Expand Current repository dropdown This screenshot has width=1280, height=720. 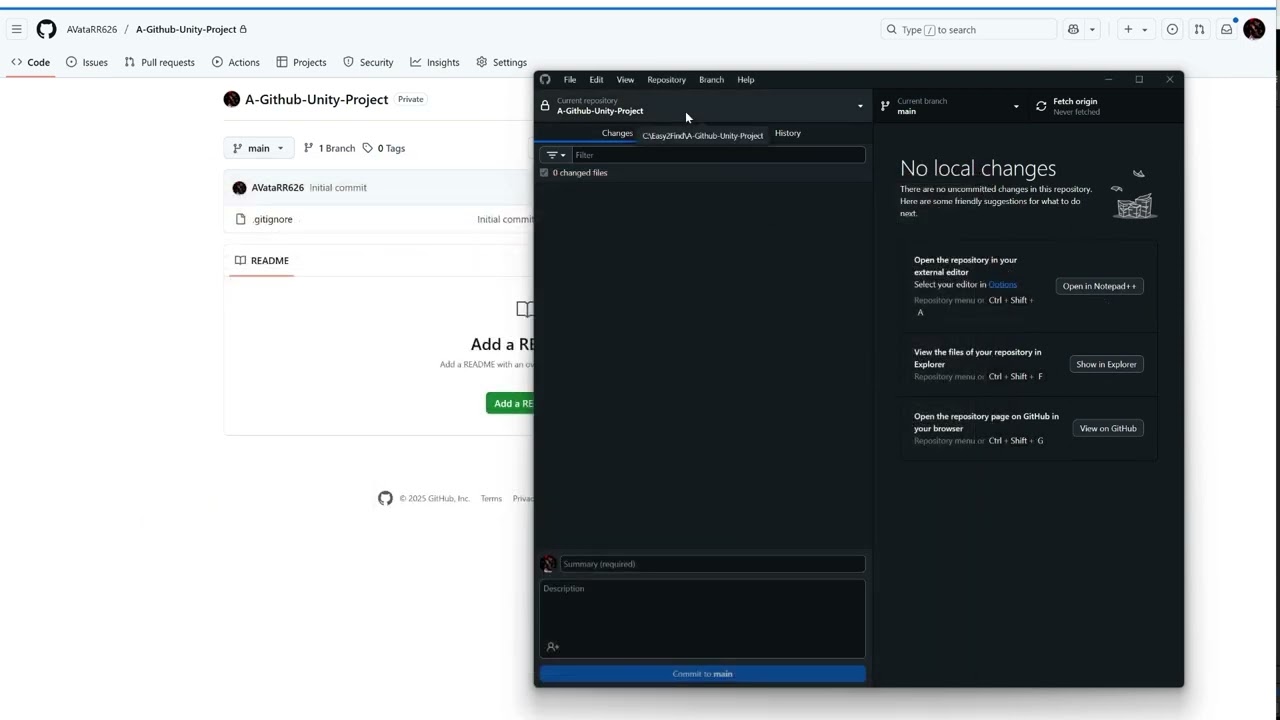[703, 106]
